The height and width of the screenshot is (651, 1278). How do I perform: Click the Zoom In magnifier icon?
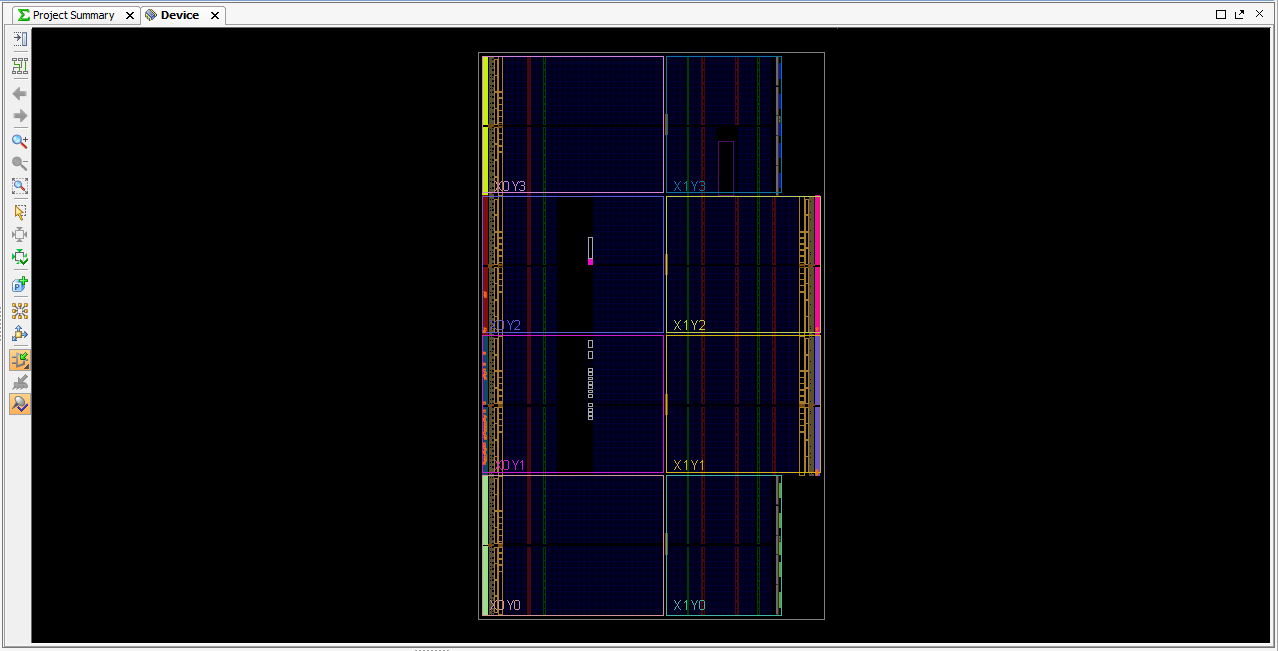19,141
